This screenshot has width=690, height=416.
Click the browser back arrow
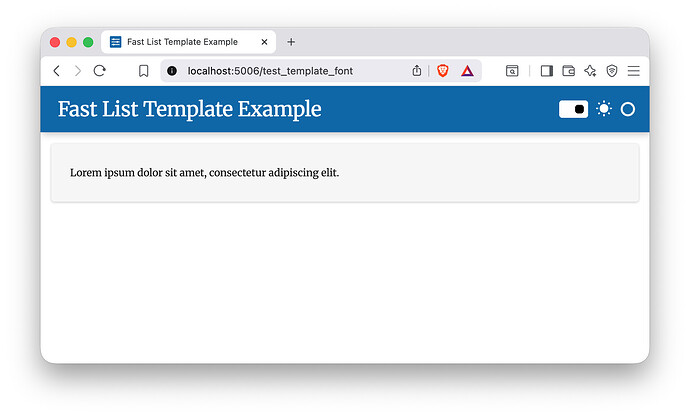click(x=57, y=71)
